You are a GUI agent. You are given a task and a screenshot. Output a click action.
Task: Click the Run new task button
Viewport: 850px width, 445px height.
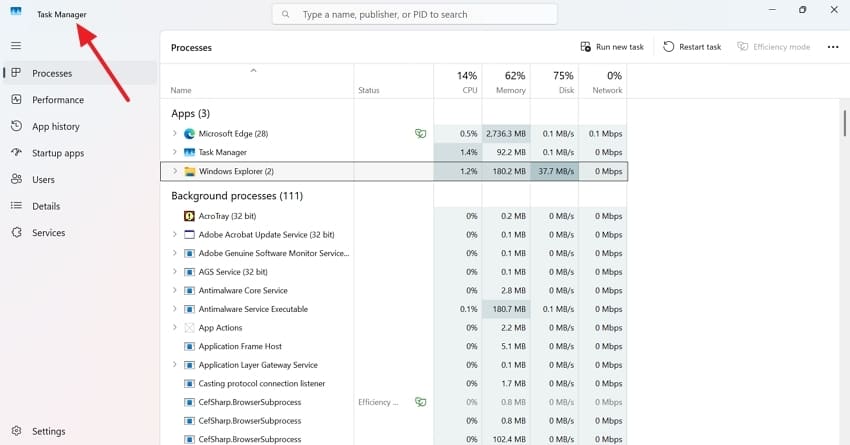click(612, 47)
